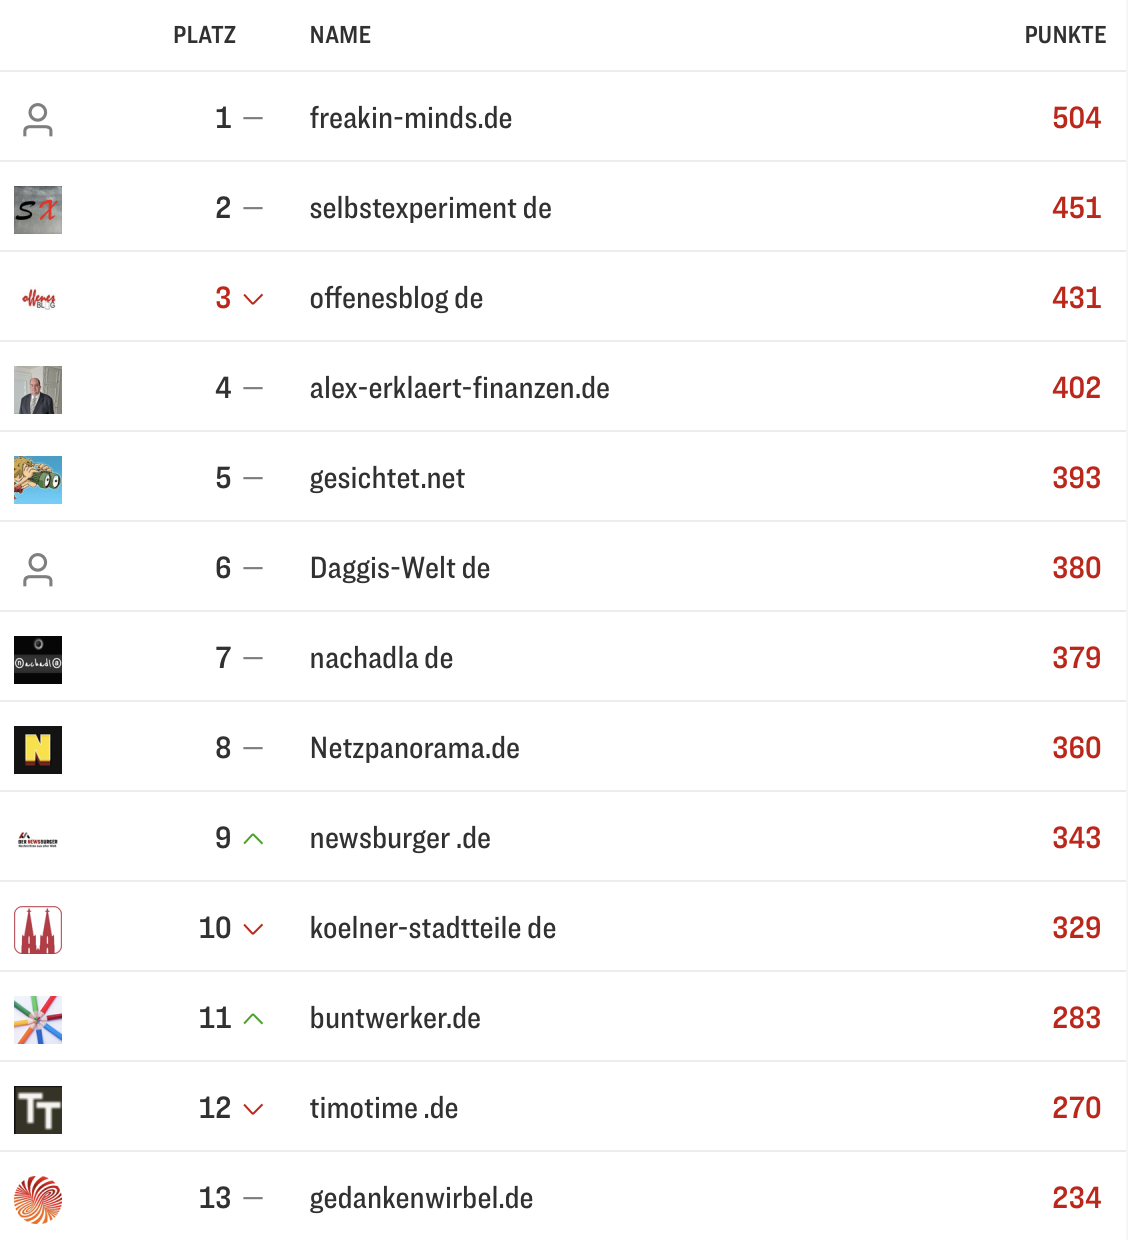
Task: Click the koelner-stadtteile cathedral icon
Action: coord(38,930)
